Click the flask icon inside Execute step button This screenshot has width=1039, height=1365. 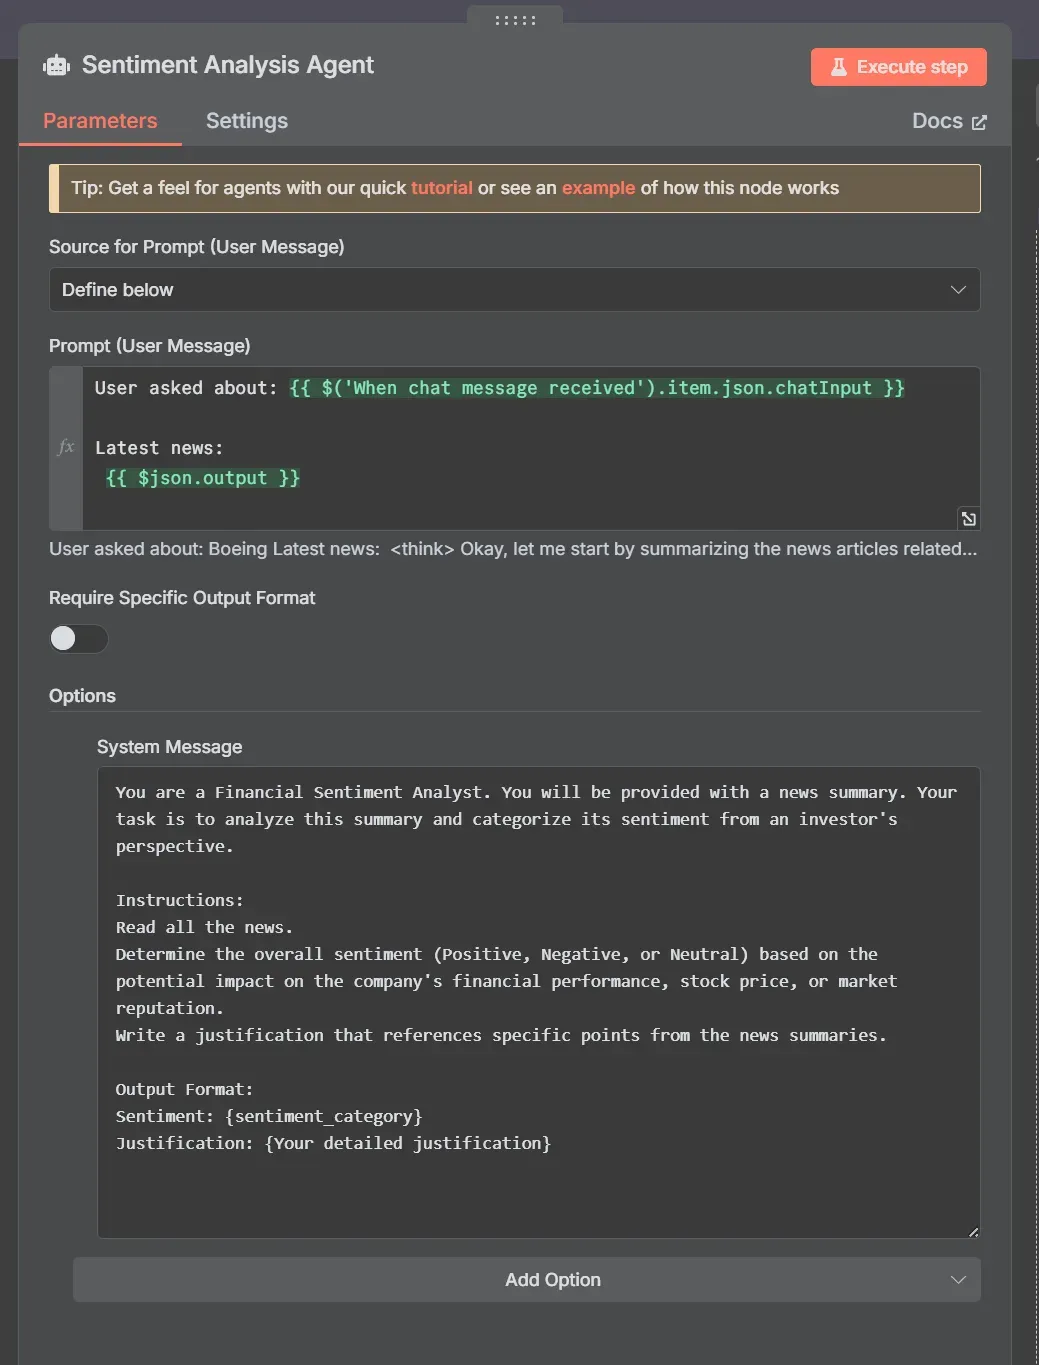pos(837,66)
